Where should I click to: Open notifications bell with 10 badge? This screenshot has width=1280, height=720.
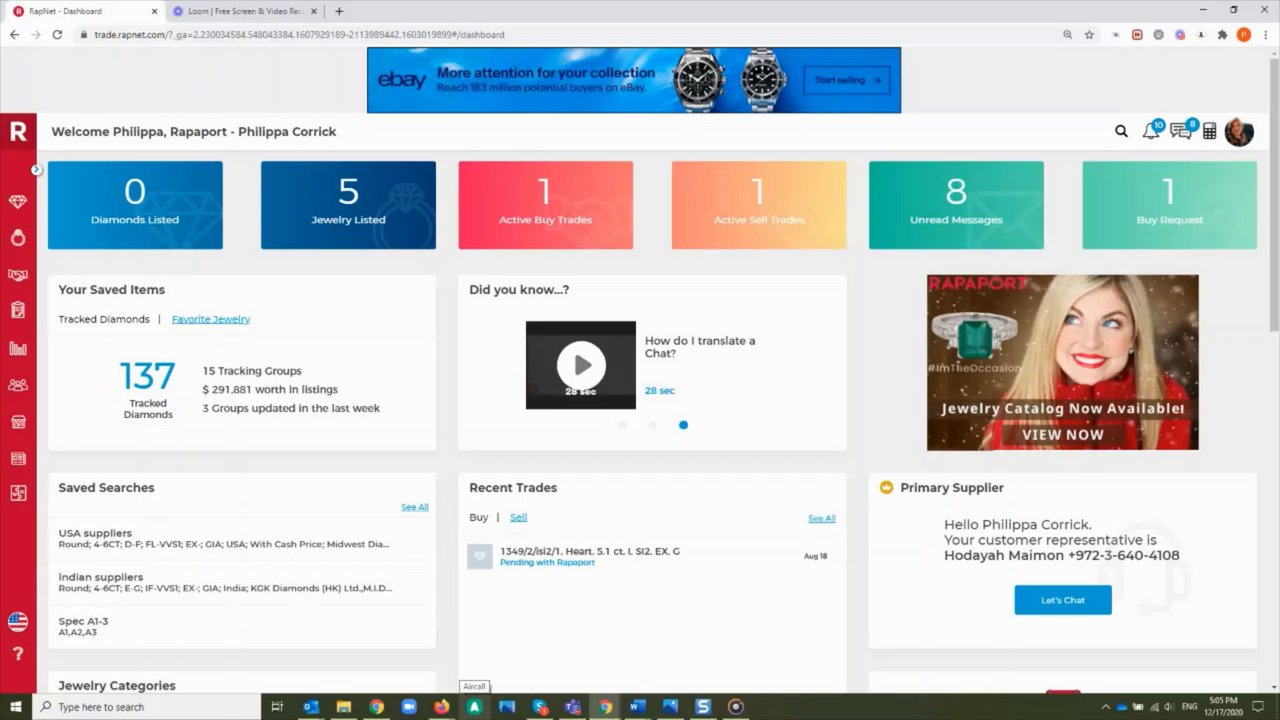(x=1152, y=131)
